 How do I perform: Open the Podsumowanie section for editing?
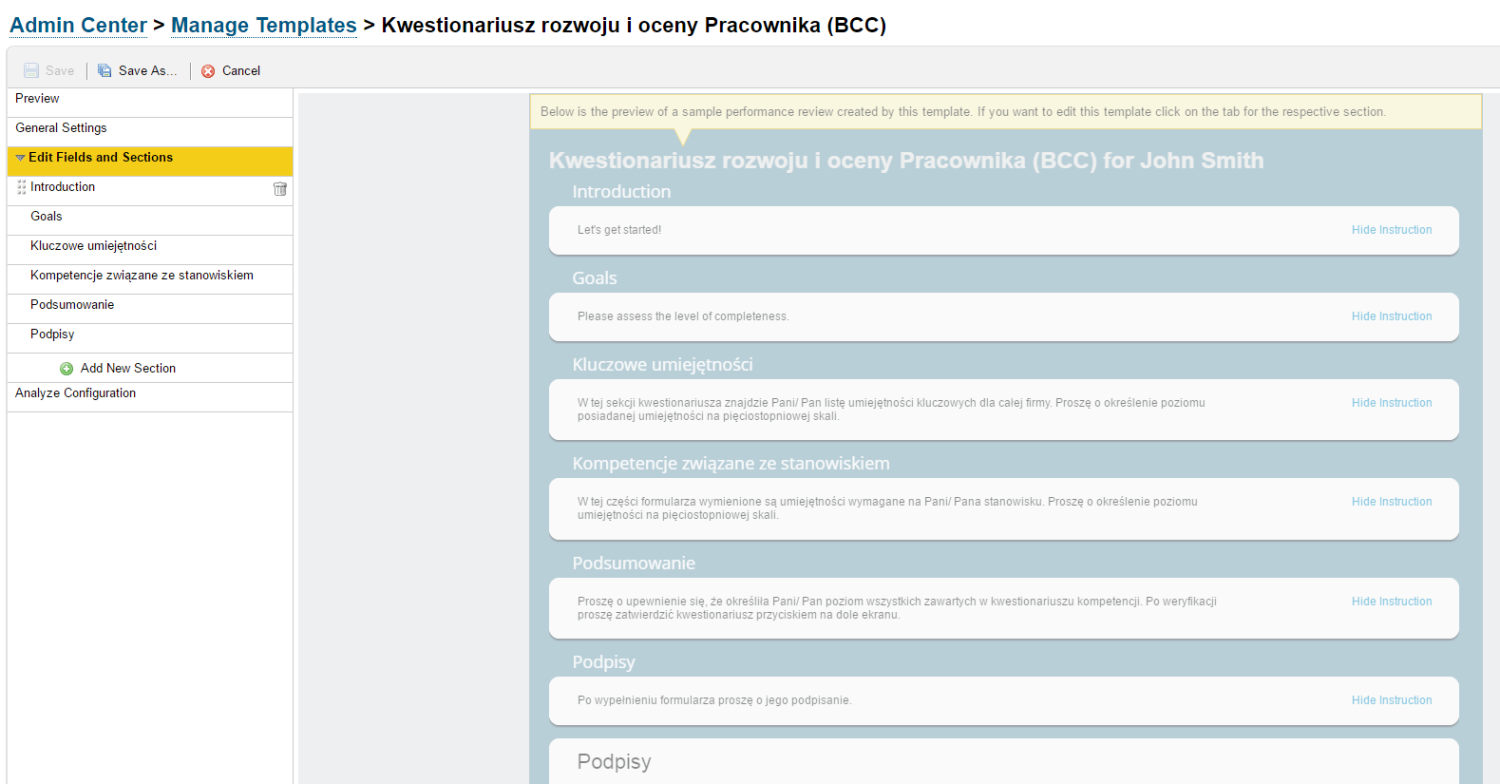pos(71,304)
